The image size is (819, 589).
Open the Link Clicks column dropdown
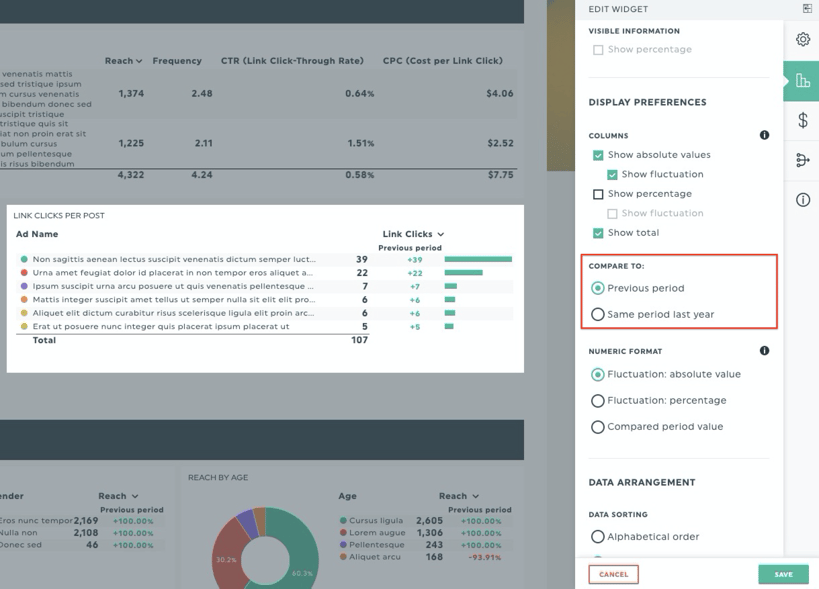tap(440, 235)
